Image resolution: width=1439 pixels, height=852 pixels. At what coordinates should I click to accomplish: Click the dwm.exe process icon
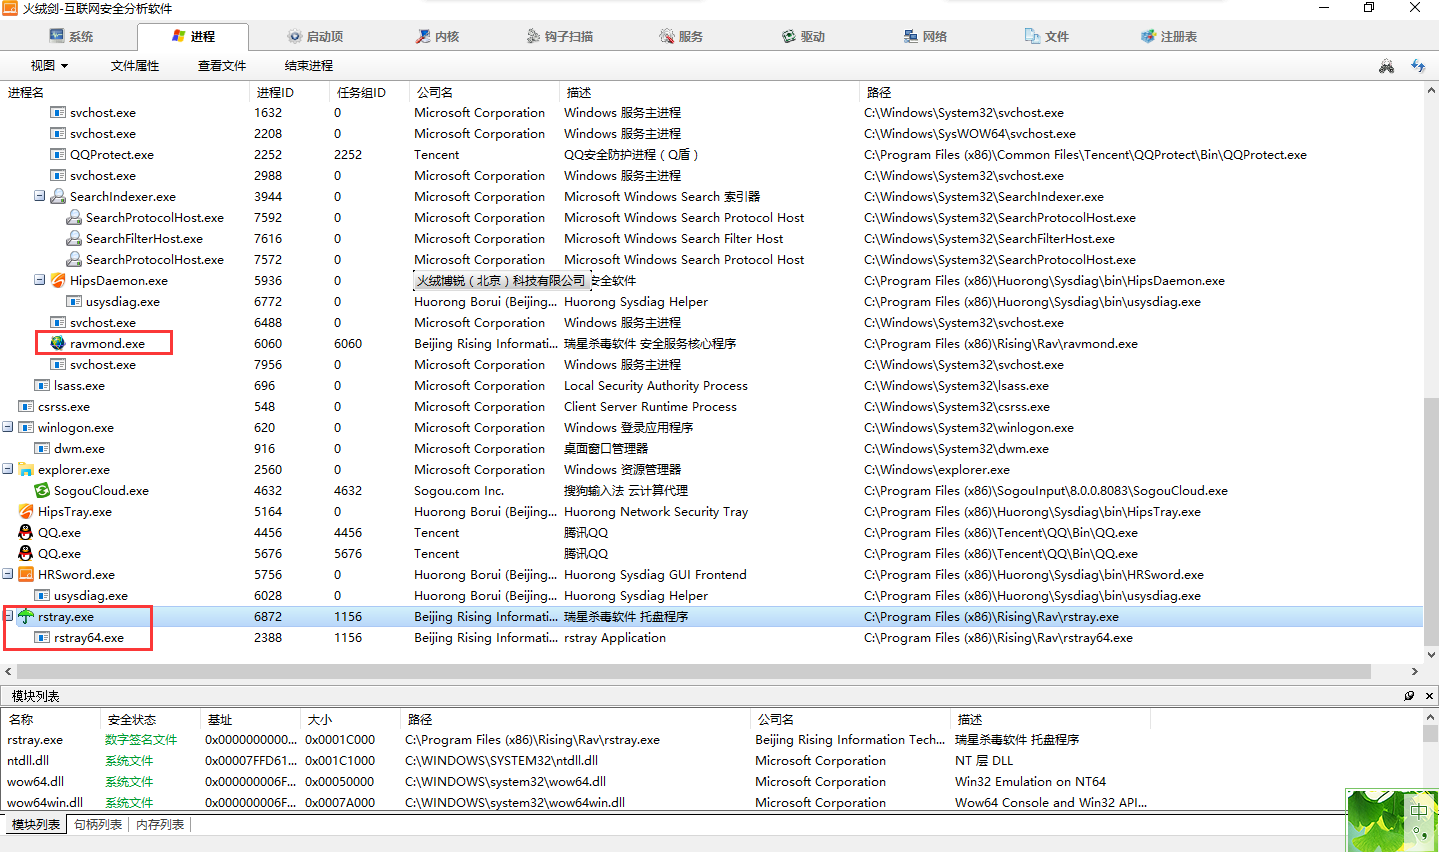coord(42,449)
